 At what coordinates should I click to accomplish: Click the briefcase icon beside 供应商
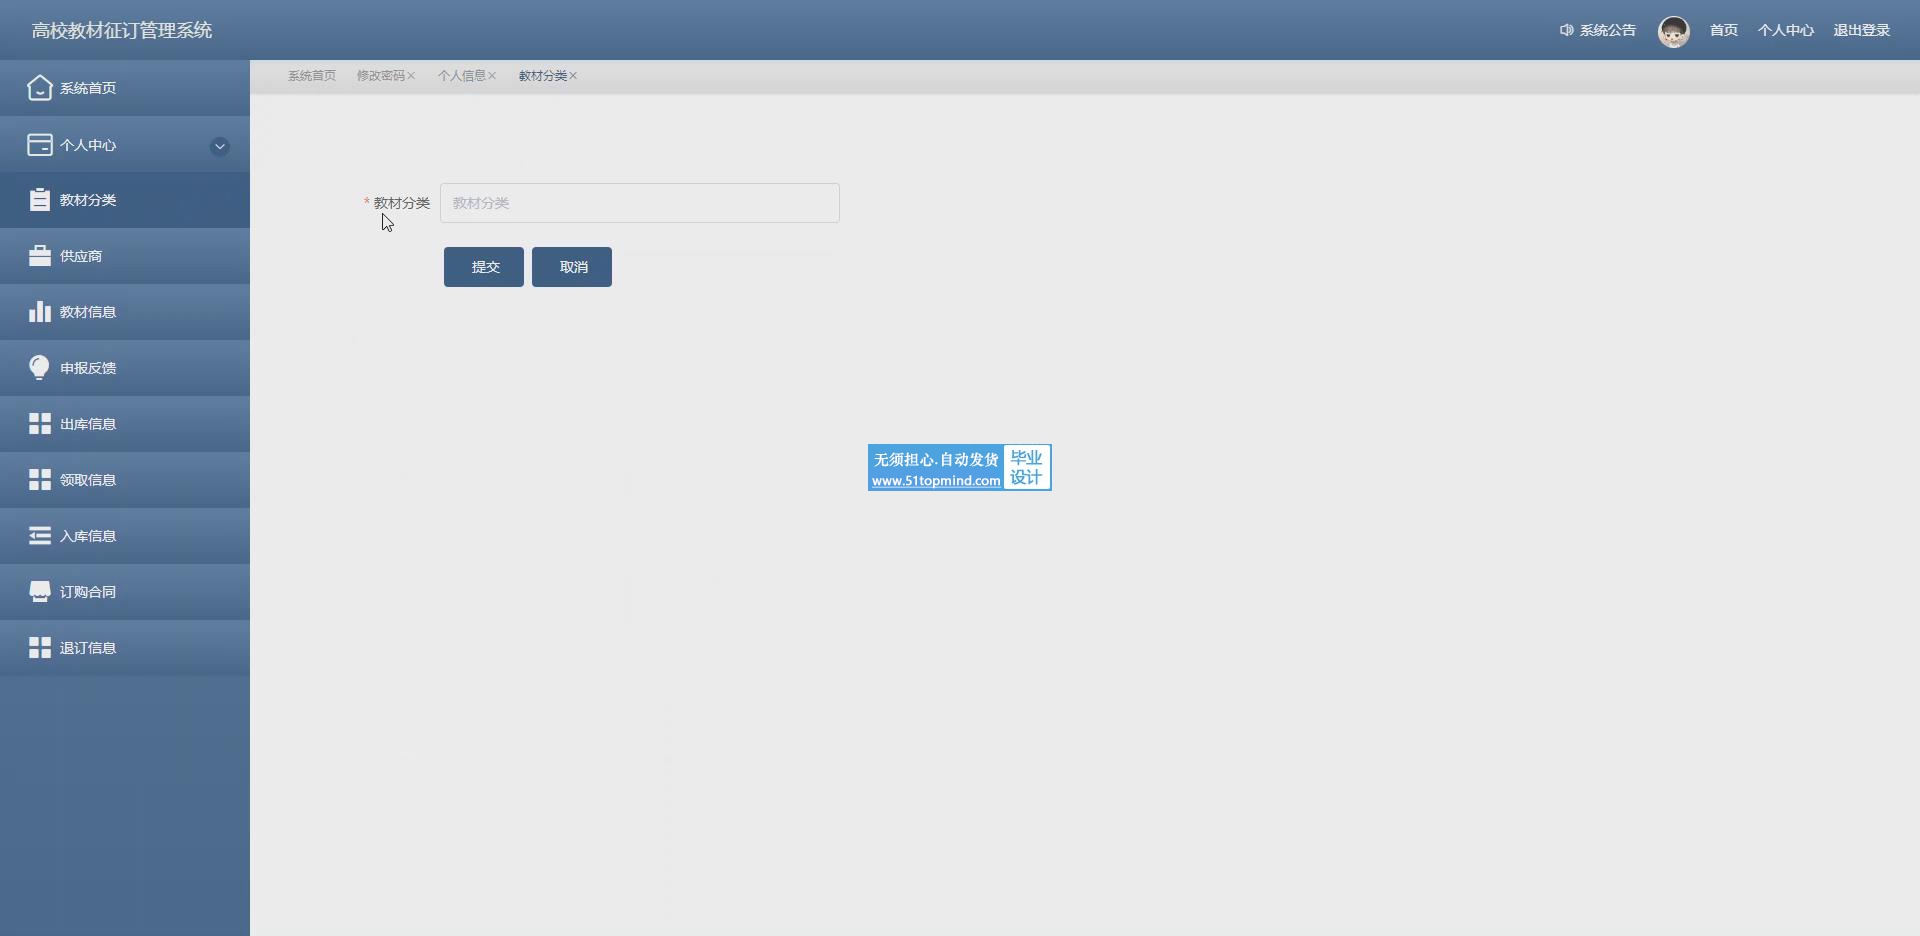[40, 256]
